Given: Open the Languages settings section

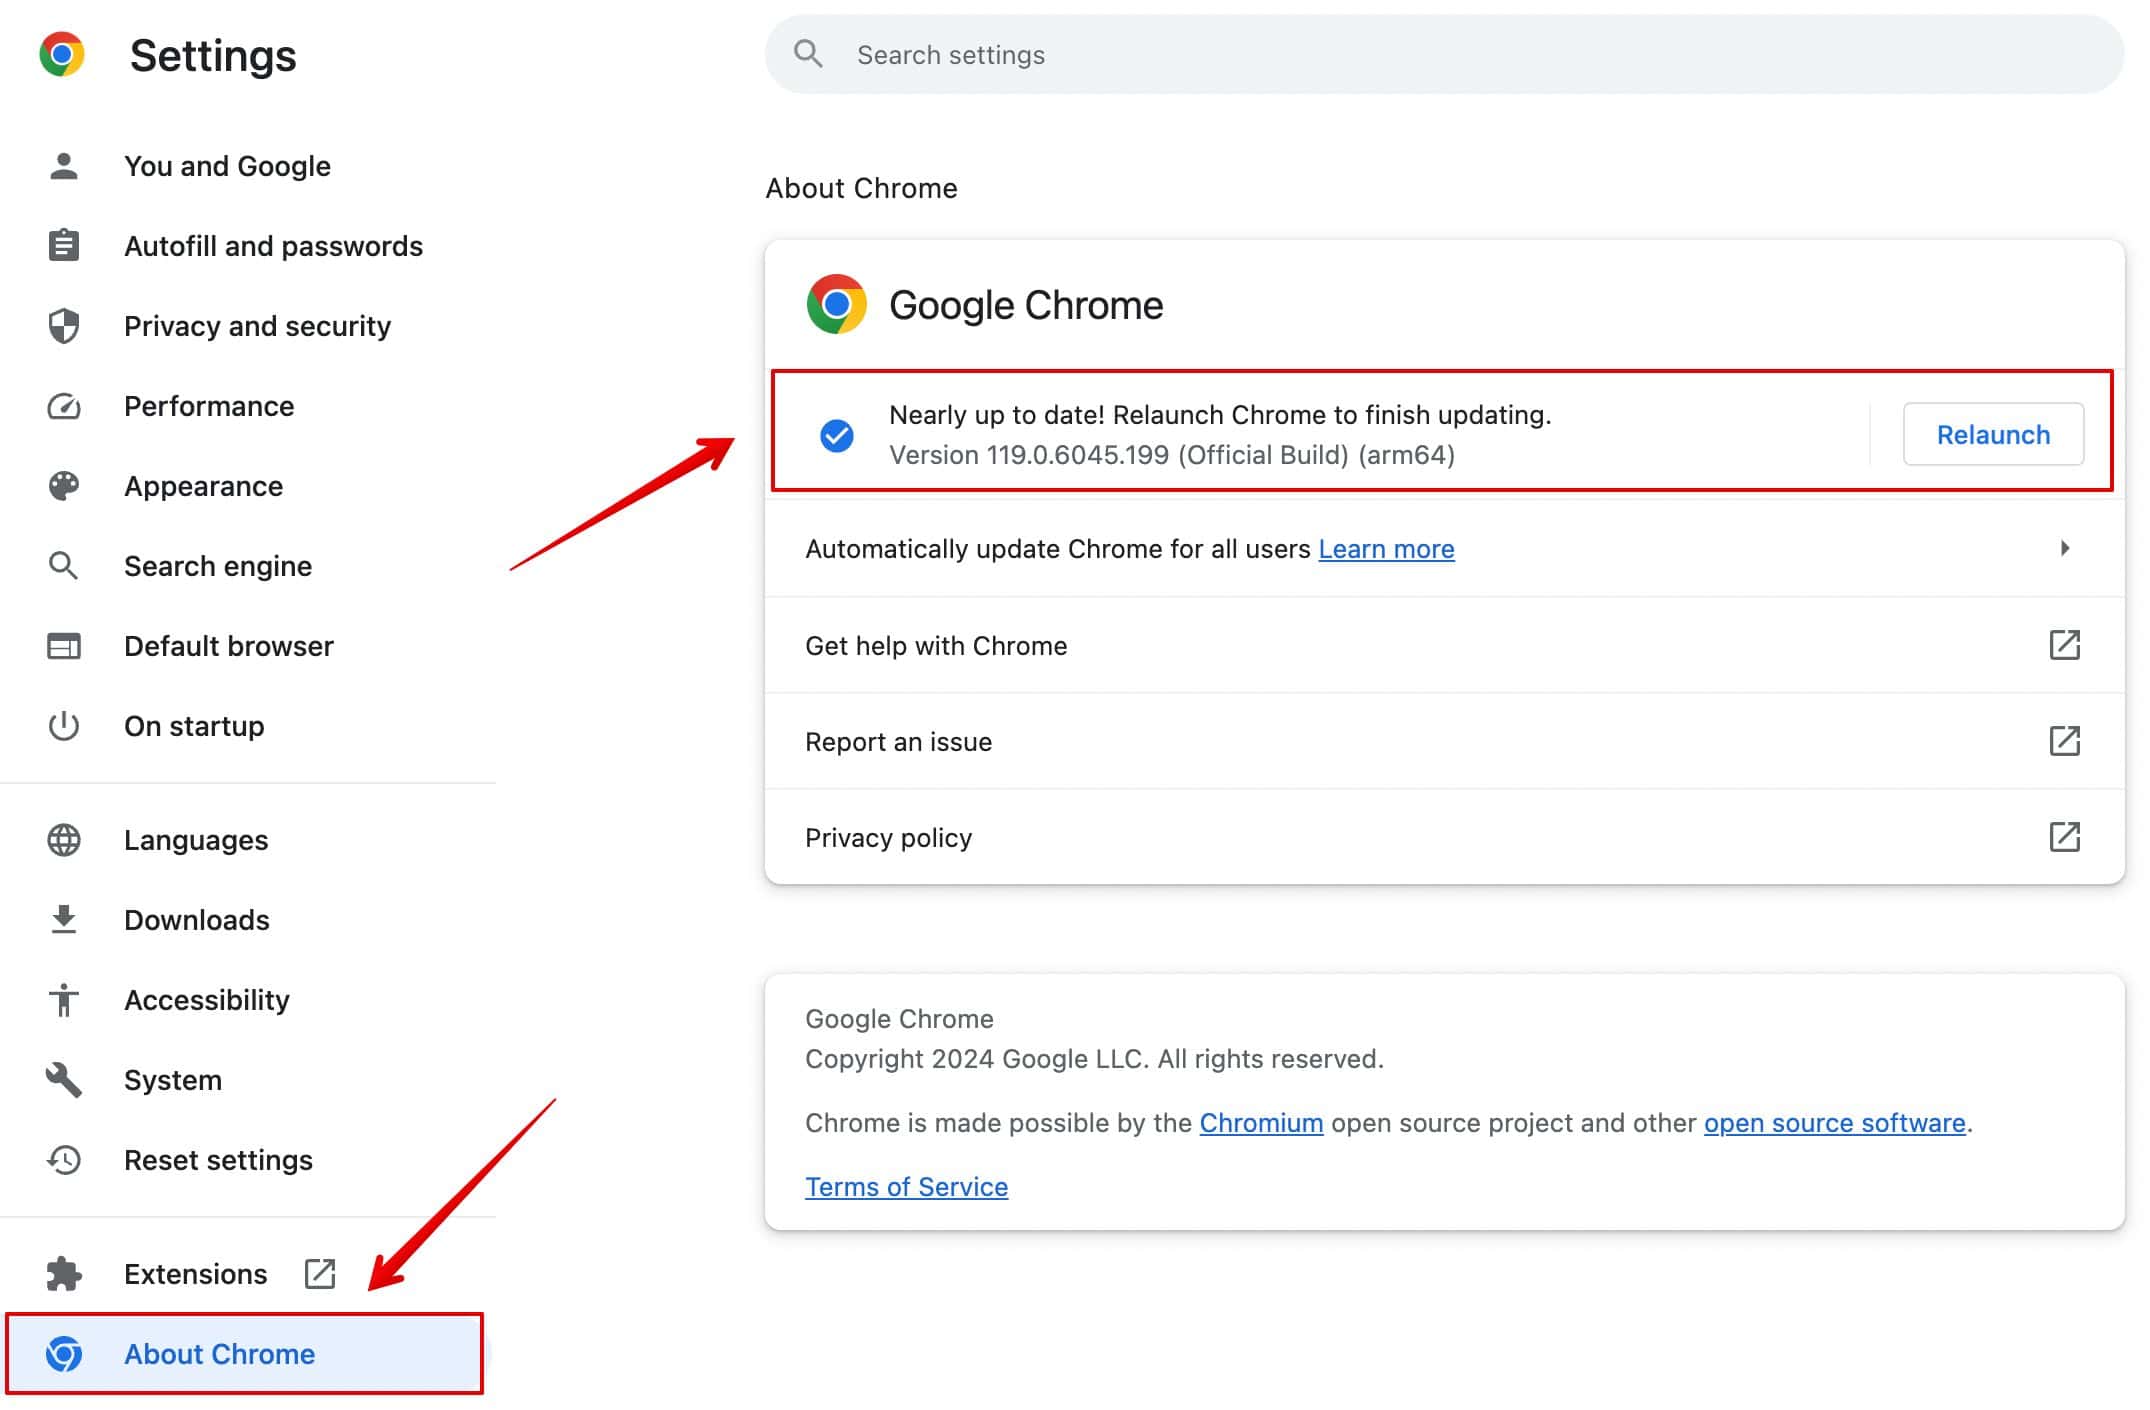Looking at the screenshot, I should pyautogui.click(x=196, y=840).
